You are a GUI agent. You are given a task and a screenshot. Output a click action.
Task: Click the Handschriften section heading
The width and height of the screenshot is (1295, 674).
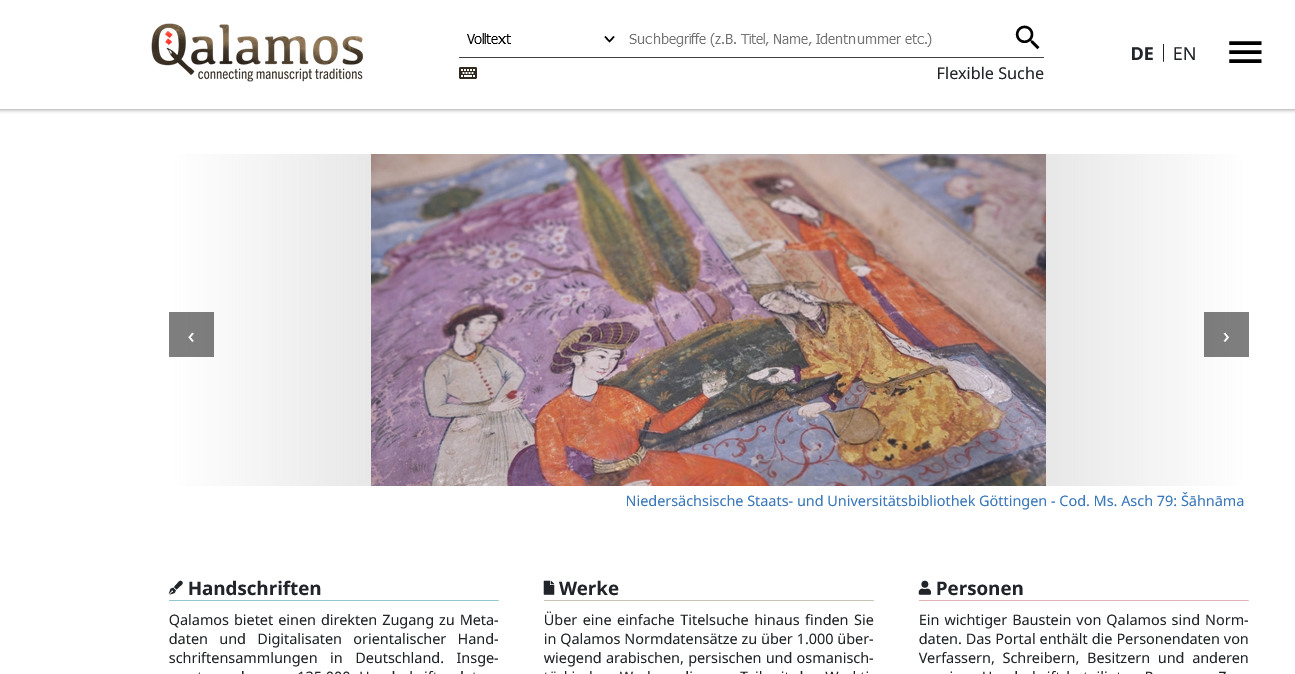255,588
